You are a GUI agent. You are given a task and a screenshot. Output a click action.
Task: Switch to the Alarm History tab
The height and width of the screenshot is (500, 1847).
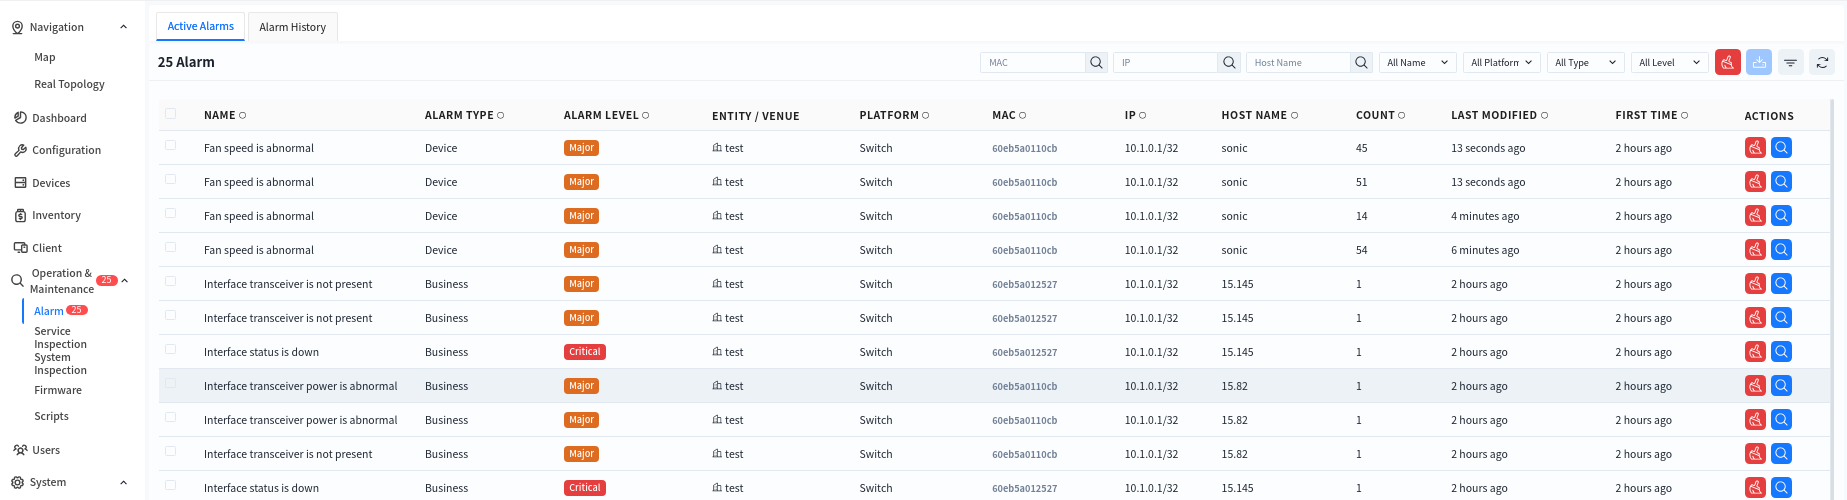292,27
